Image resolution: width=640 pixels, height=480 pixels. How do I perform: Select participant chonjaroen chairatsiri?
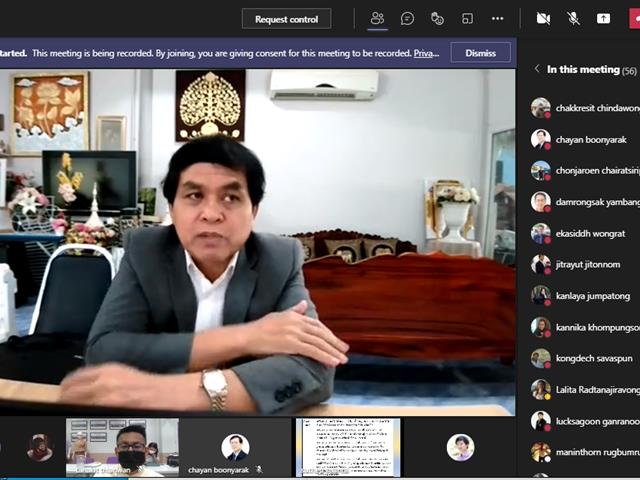point(584,171)
